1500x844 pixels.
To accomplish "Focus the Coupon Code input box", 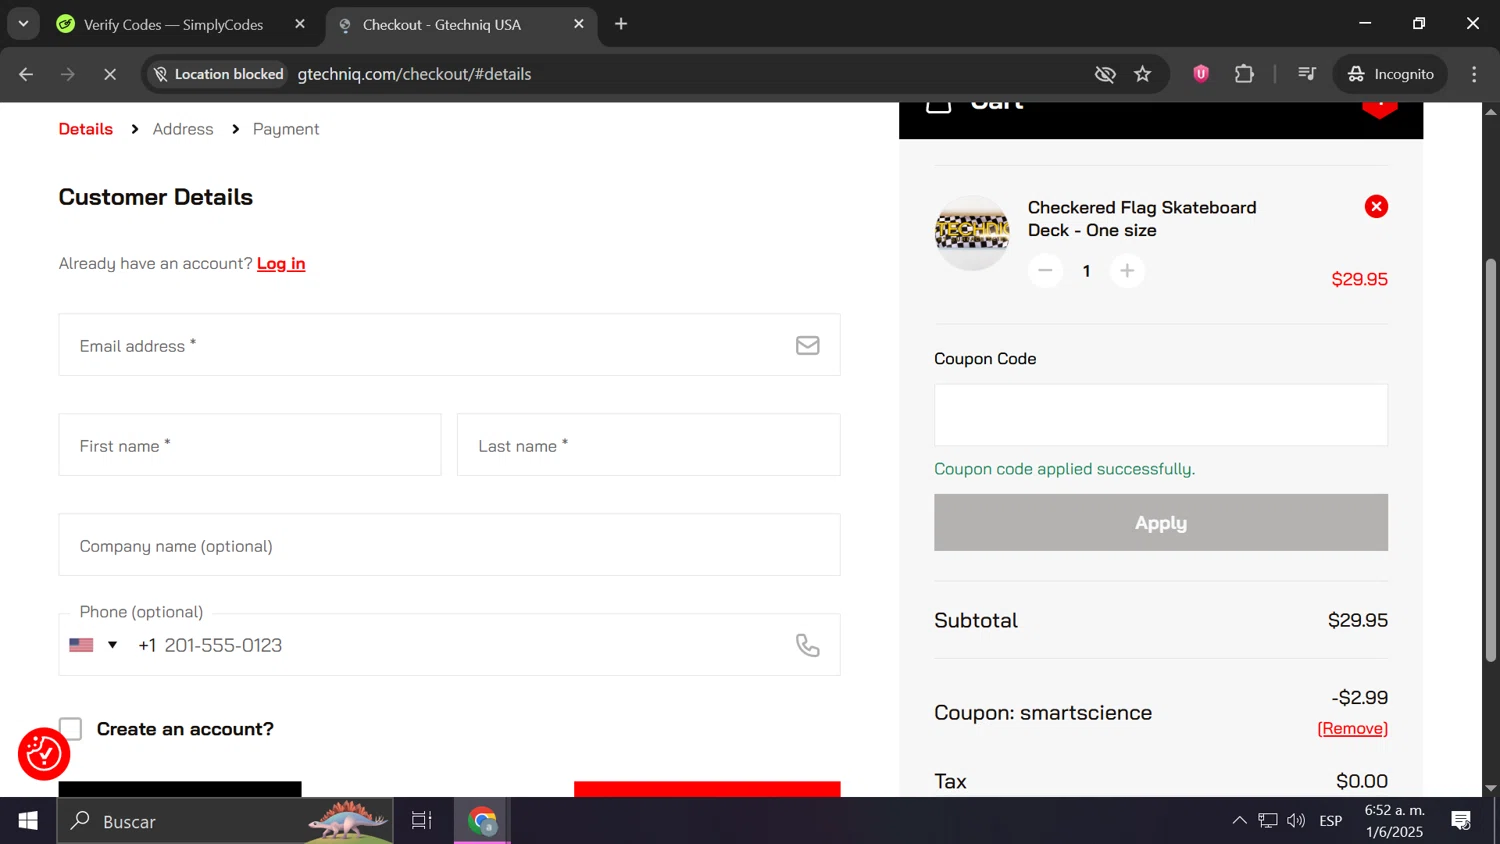I will [1160, 415].
